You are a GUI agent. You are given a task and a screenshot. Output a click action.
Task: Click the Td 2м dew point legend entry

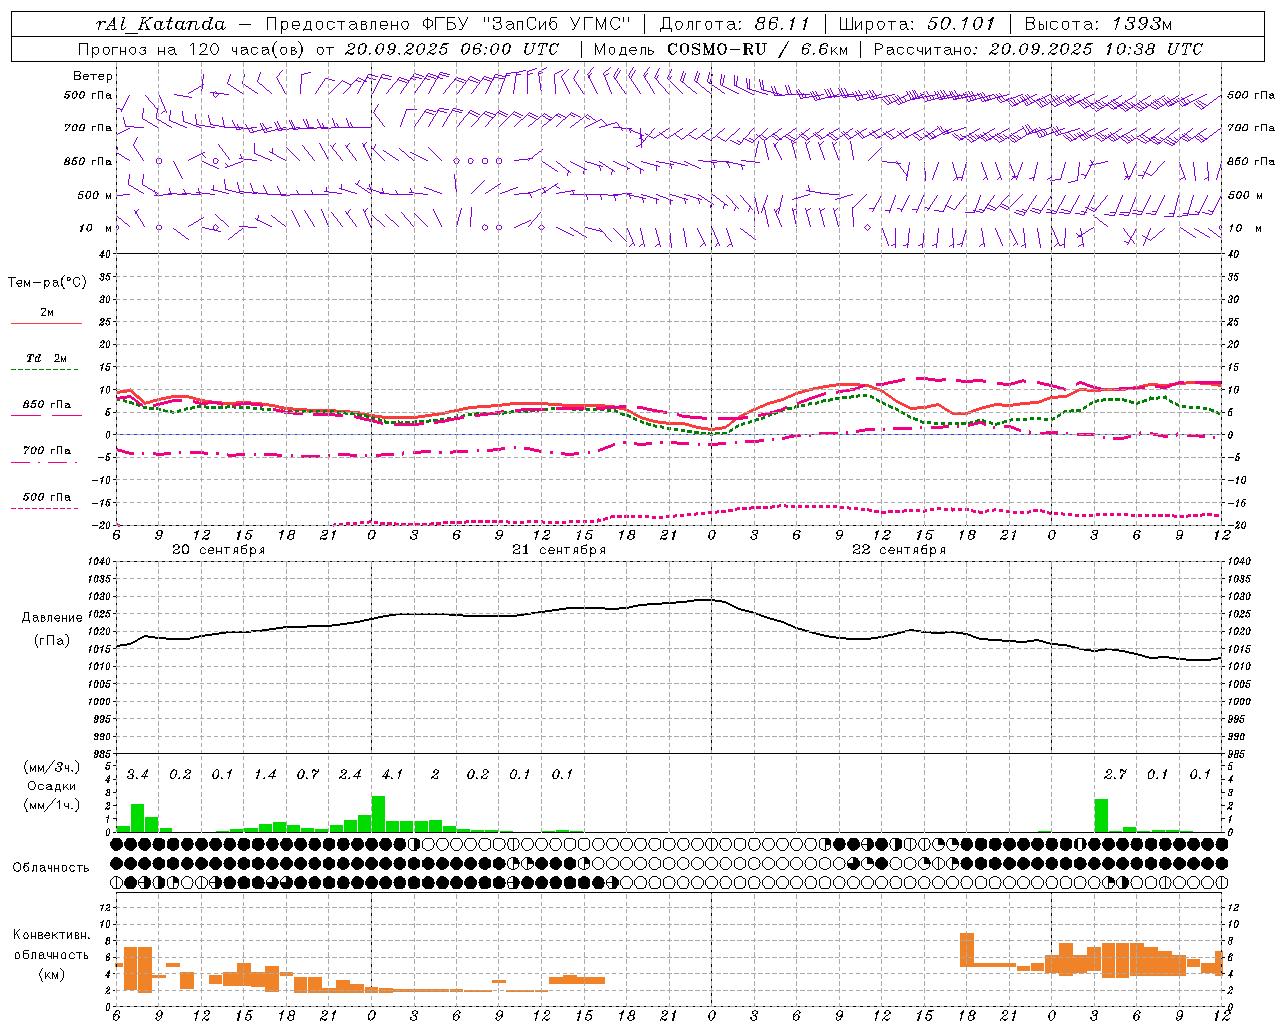(47, 358)
